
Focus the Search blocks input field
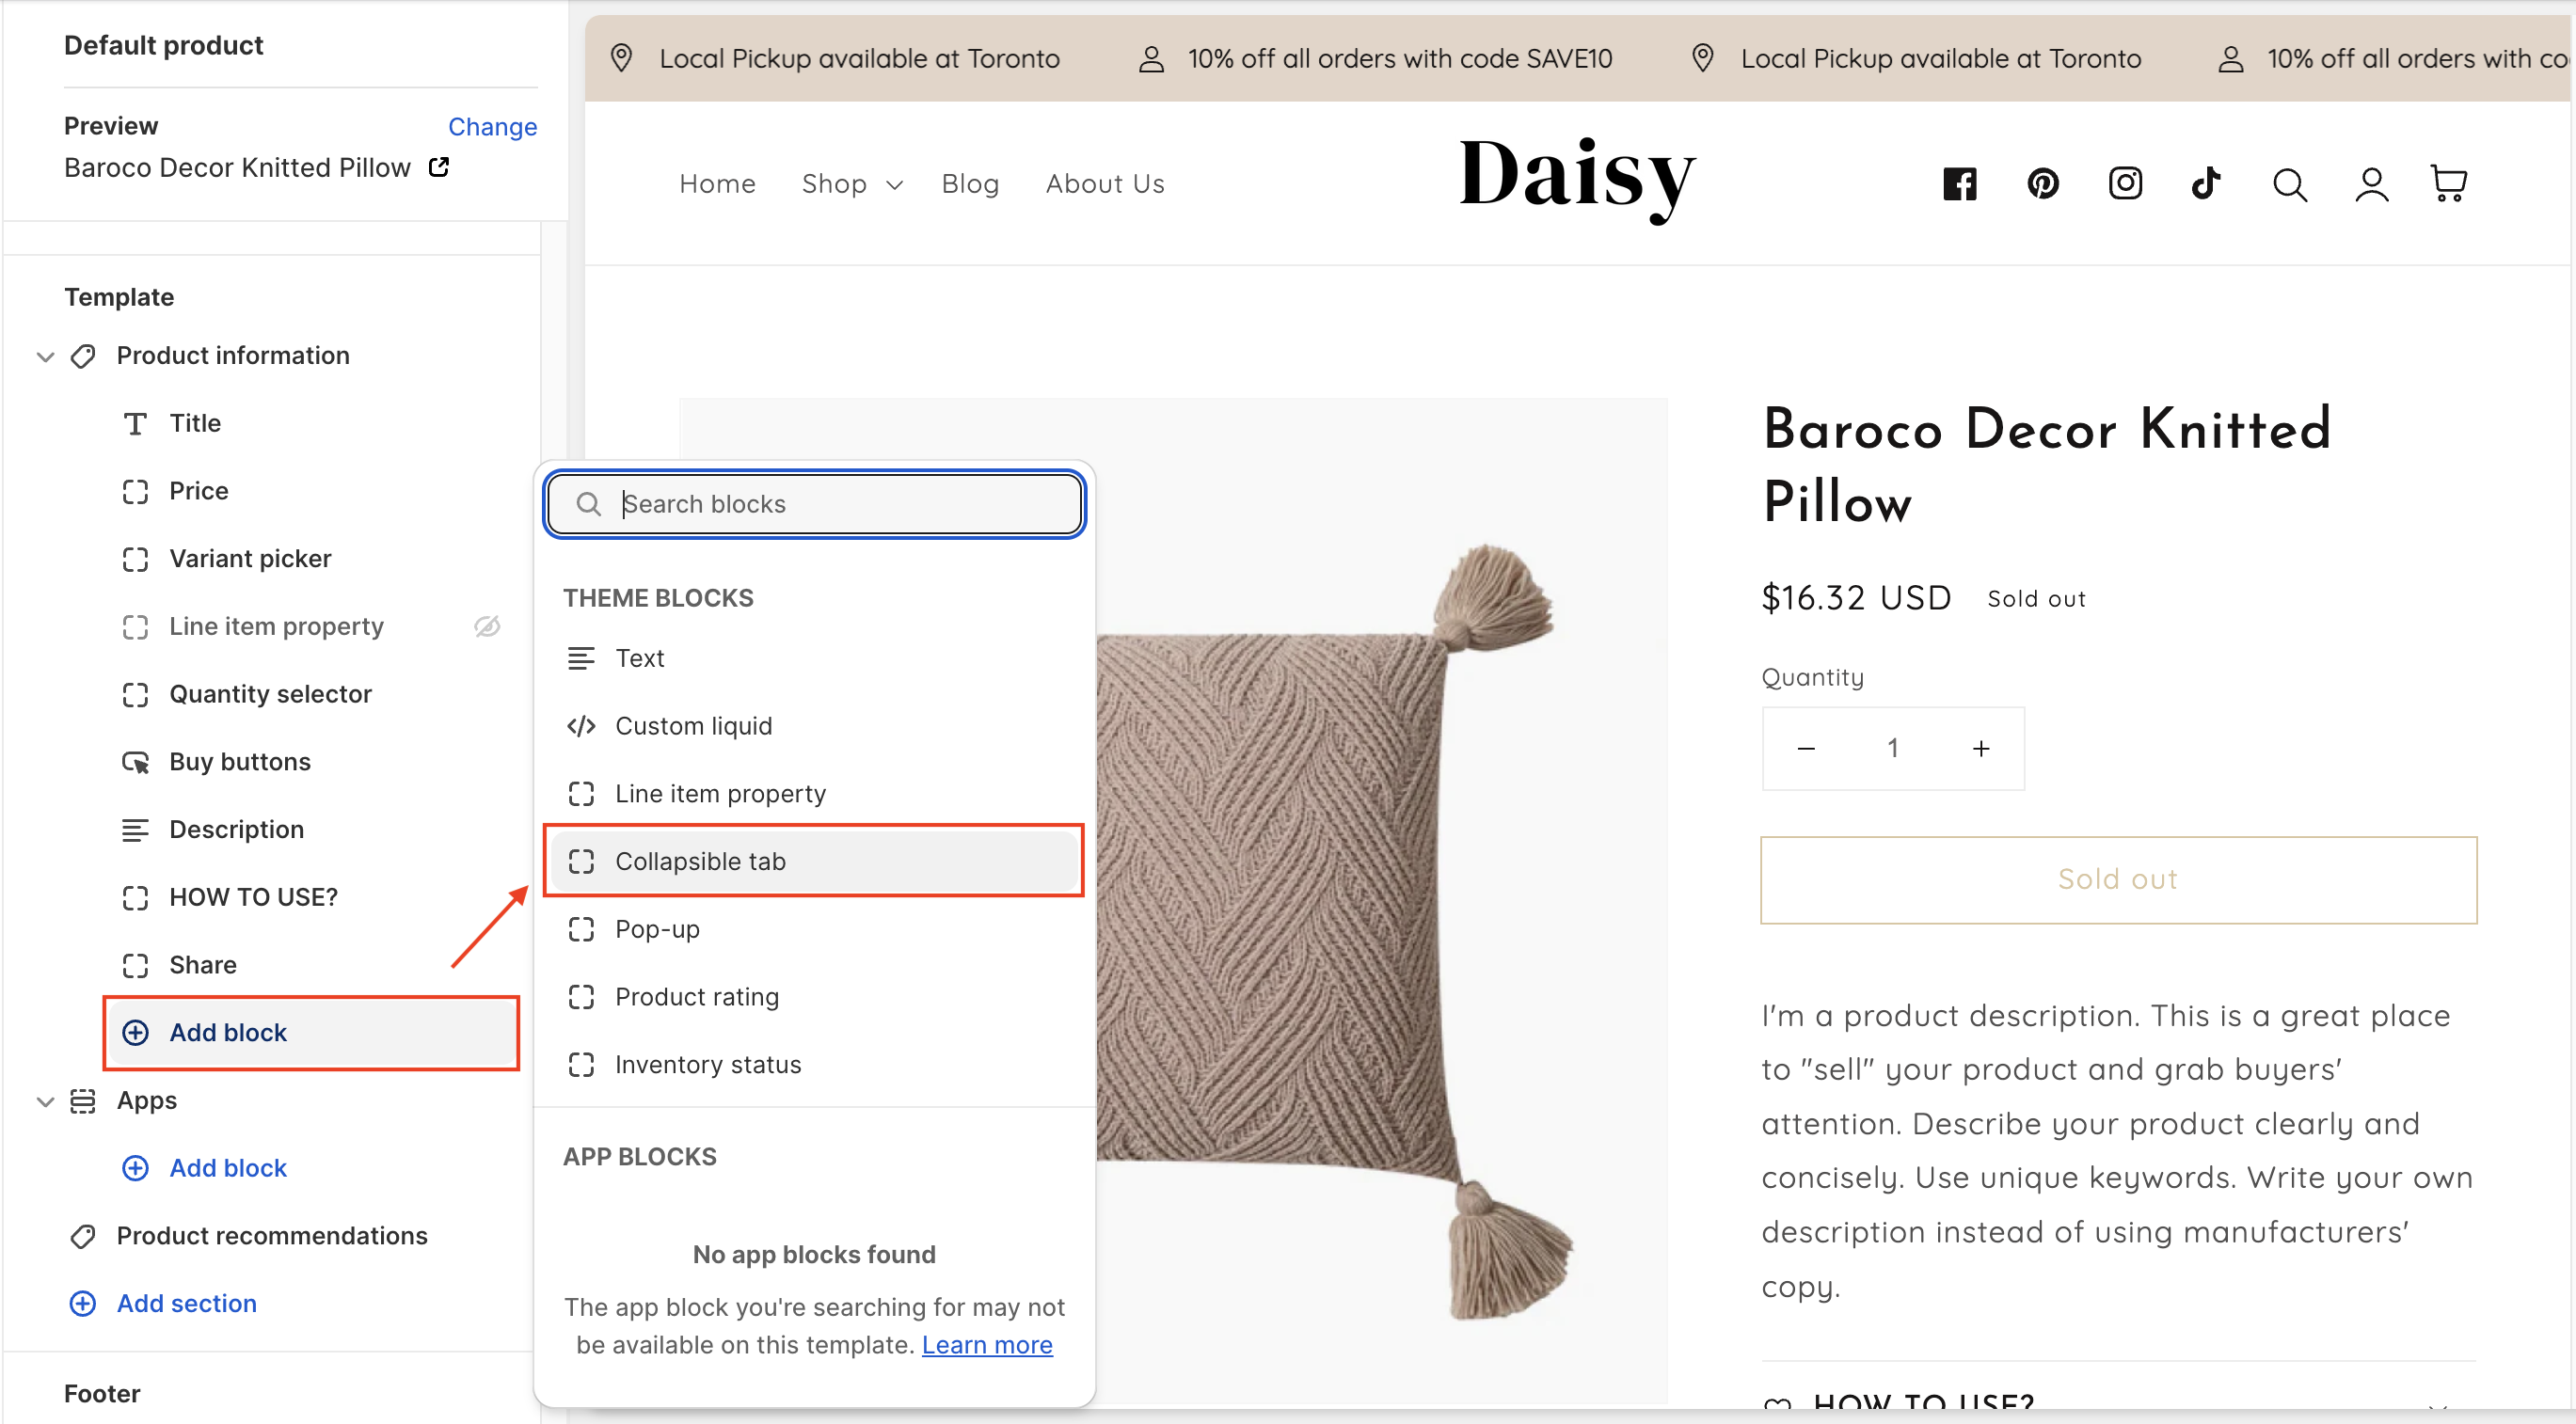[830, 504]
